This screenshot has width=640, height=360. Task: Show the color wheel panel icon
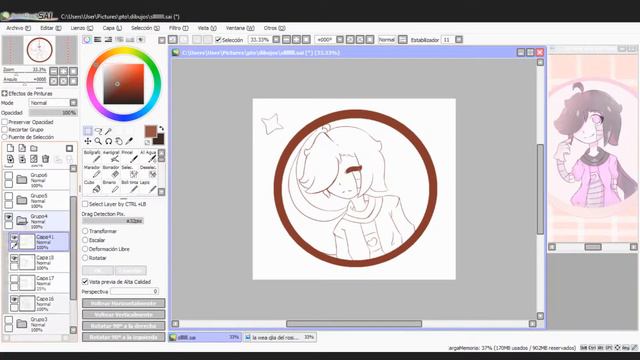87,40
